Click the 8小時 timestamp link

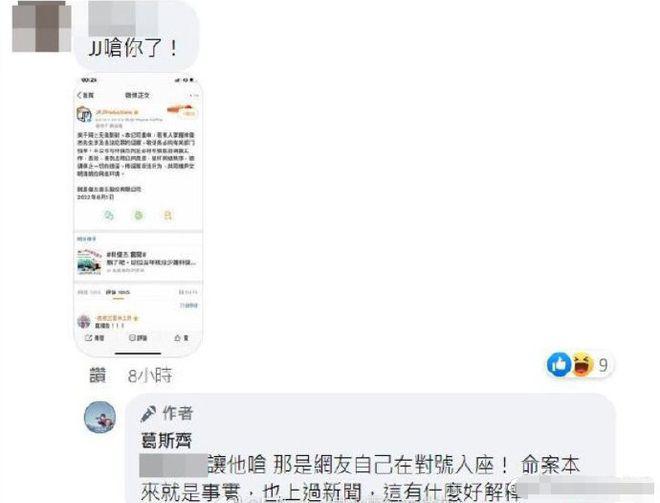[x=150, y=375]
